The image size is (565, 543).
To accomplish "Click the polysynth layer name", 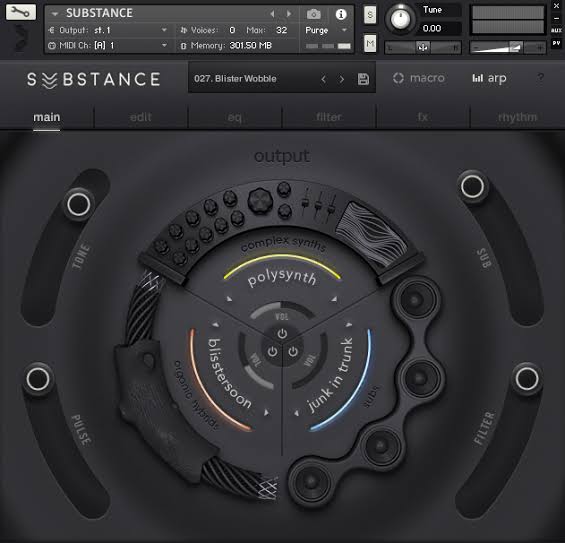I will (x=282, y=278).
